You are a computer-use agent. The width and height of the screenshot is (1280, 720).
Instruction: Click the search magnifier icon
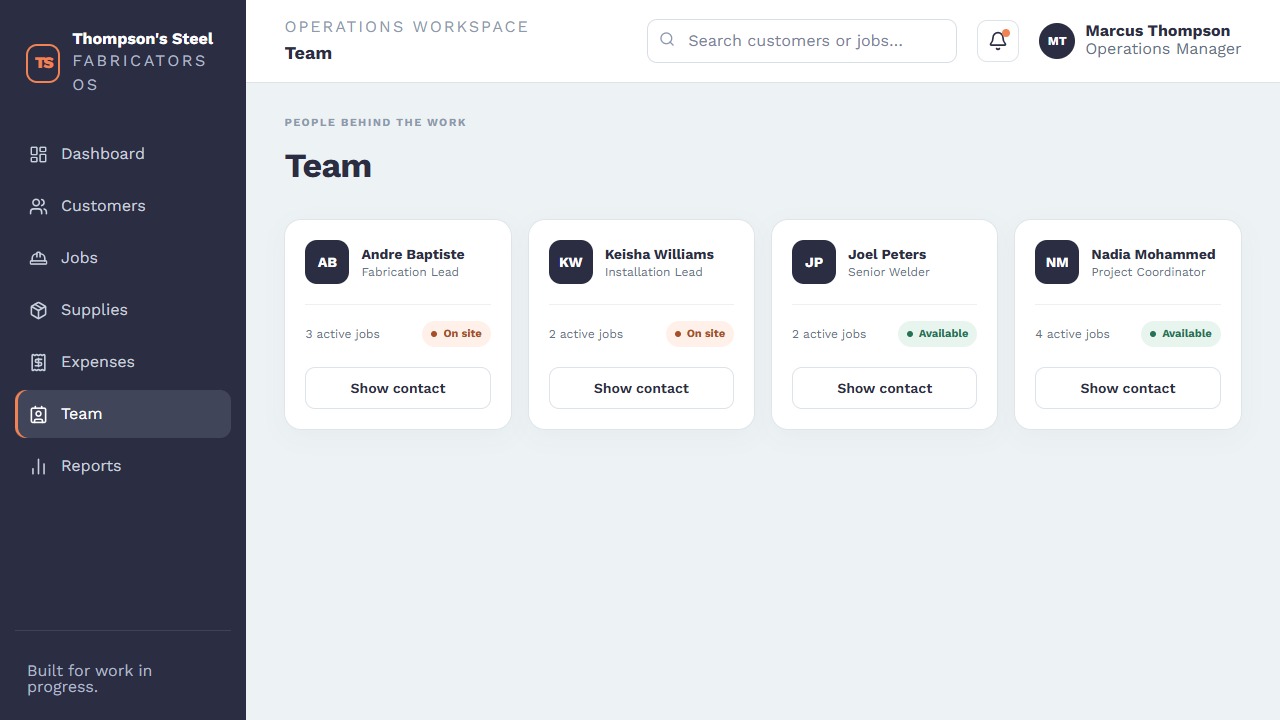667,40
